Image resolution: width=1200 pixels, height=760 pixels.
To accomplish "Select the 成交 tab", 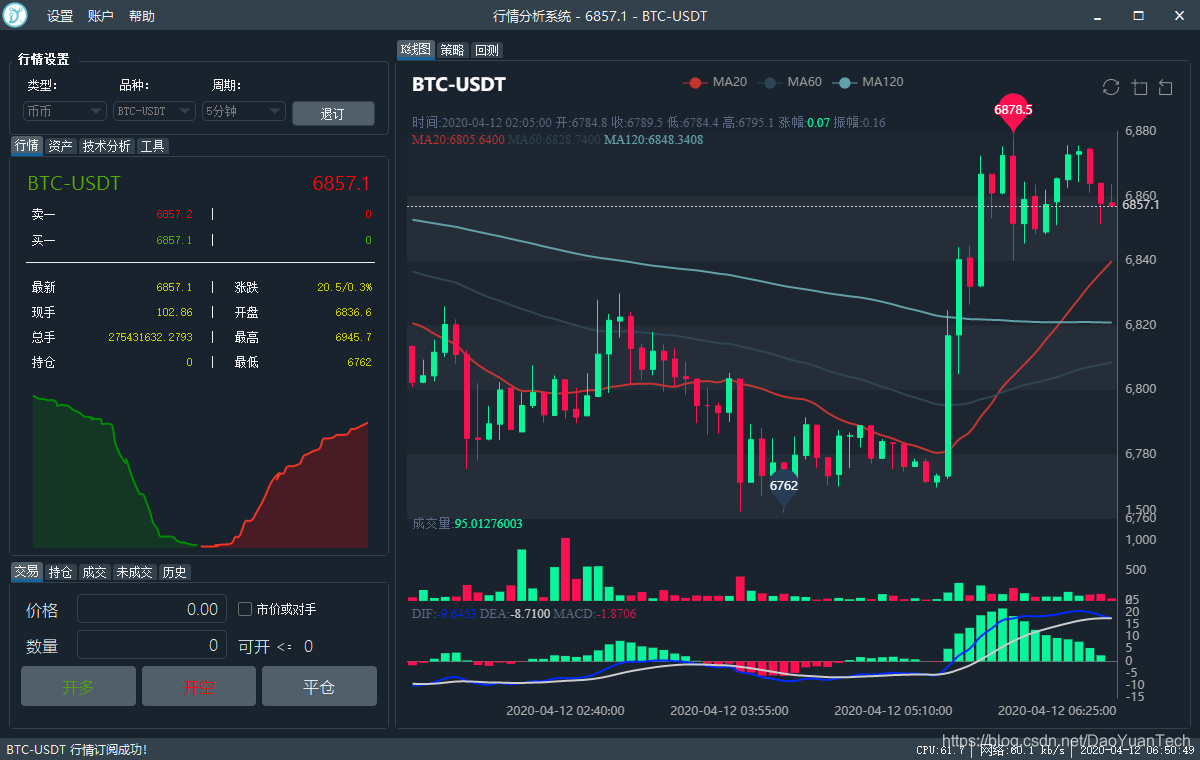I will tap(94, 572).
